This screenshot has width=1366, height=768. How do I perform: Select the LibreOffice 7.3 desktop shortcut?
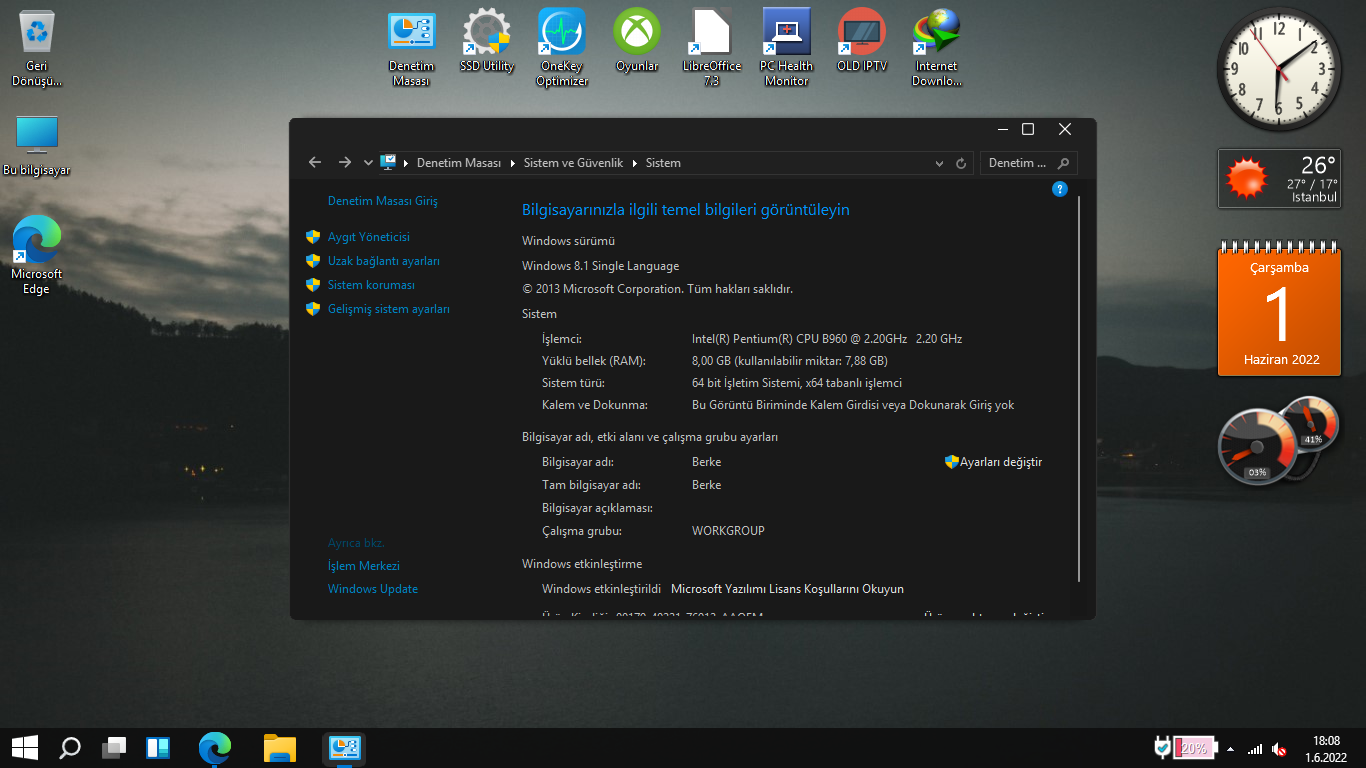pos(712,47)
